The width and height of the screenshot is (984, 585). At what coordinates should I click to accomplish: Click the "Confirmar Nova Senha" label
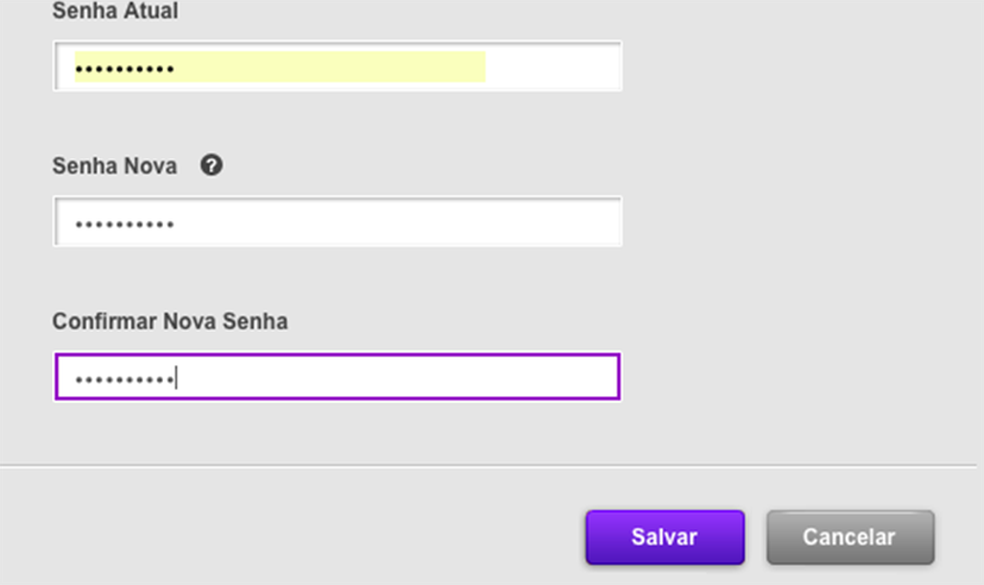[170, 322]
